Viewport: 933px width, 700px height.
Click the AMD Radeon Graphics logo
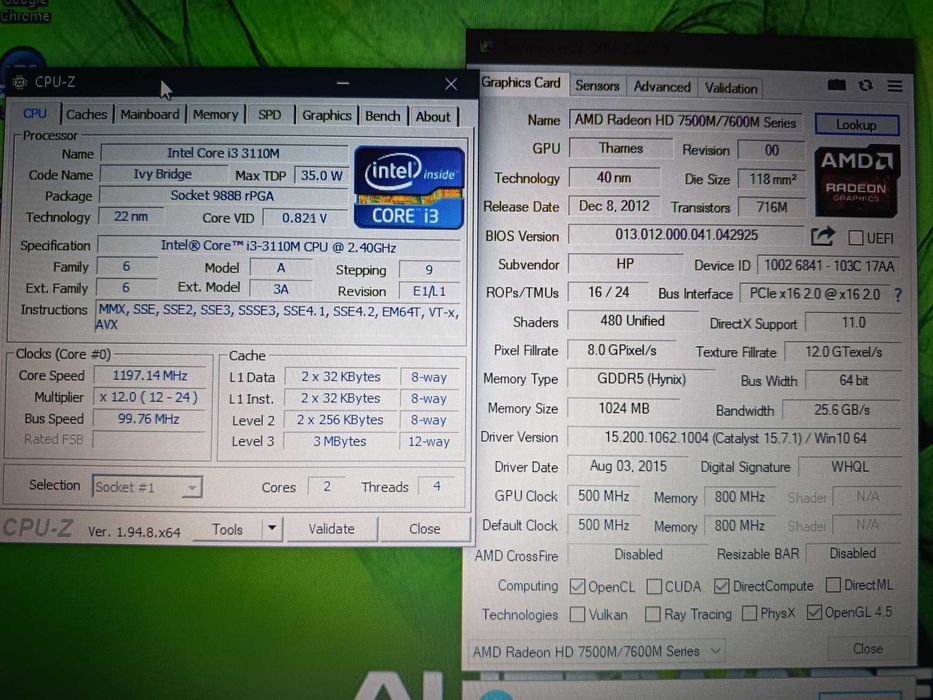click(x=857, y=180)
